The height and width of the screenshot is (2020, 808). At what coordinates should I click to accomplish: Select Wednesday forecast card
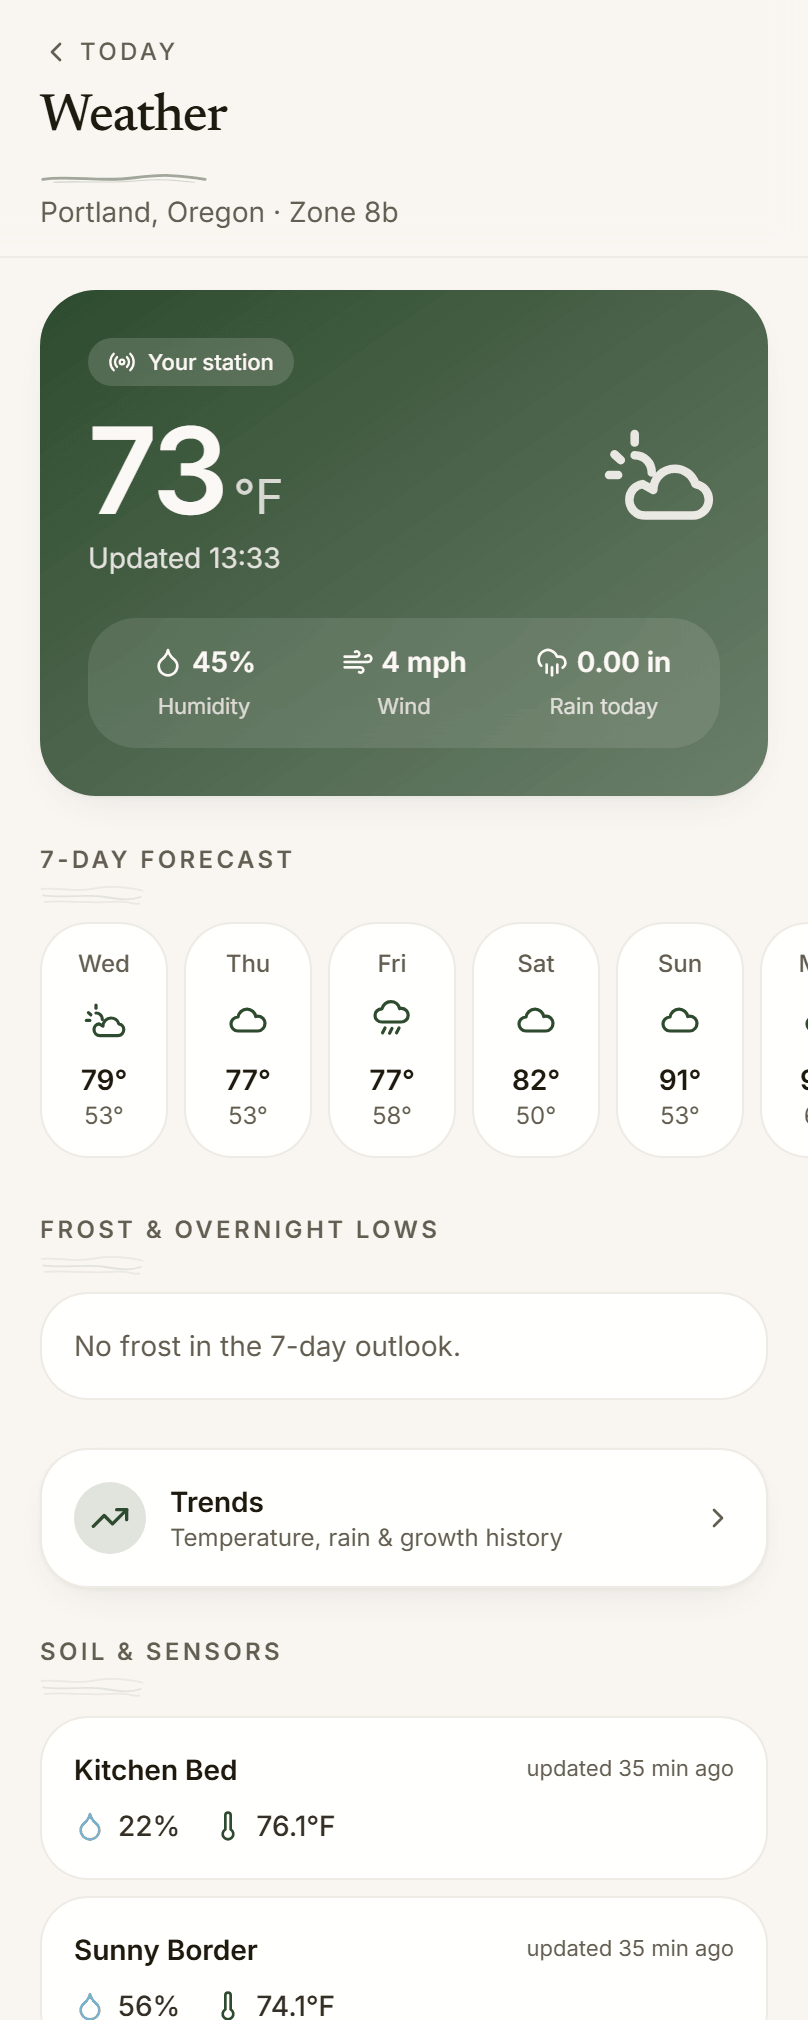(x=104, y=1040)
